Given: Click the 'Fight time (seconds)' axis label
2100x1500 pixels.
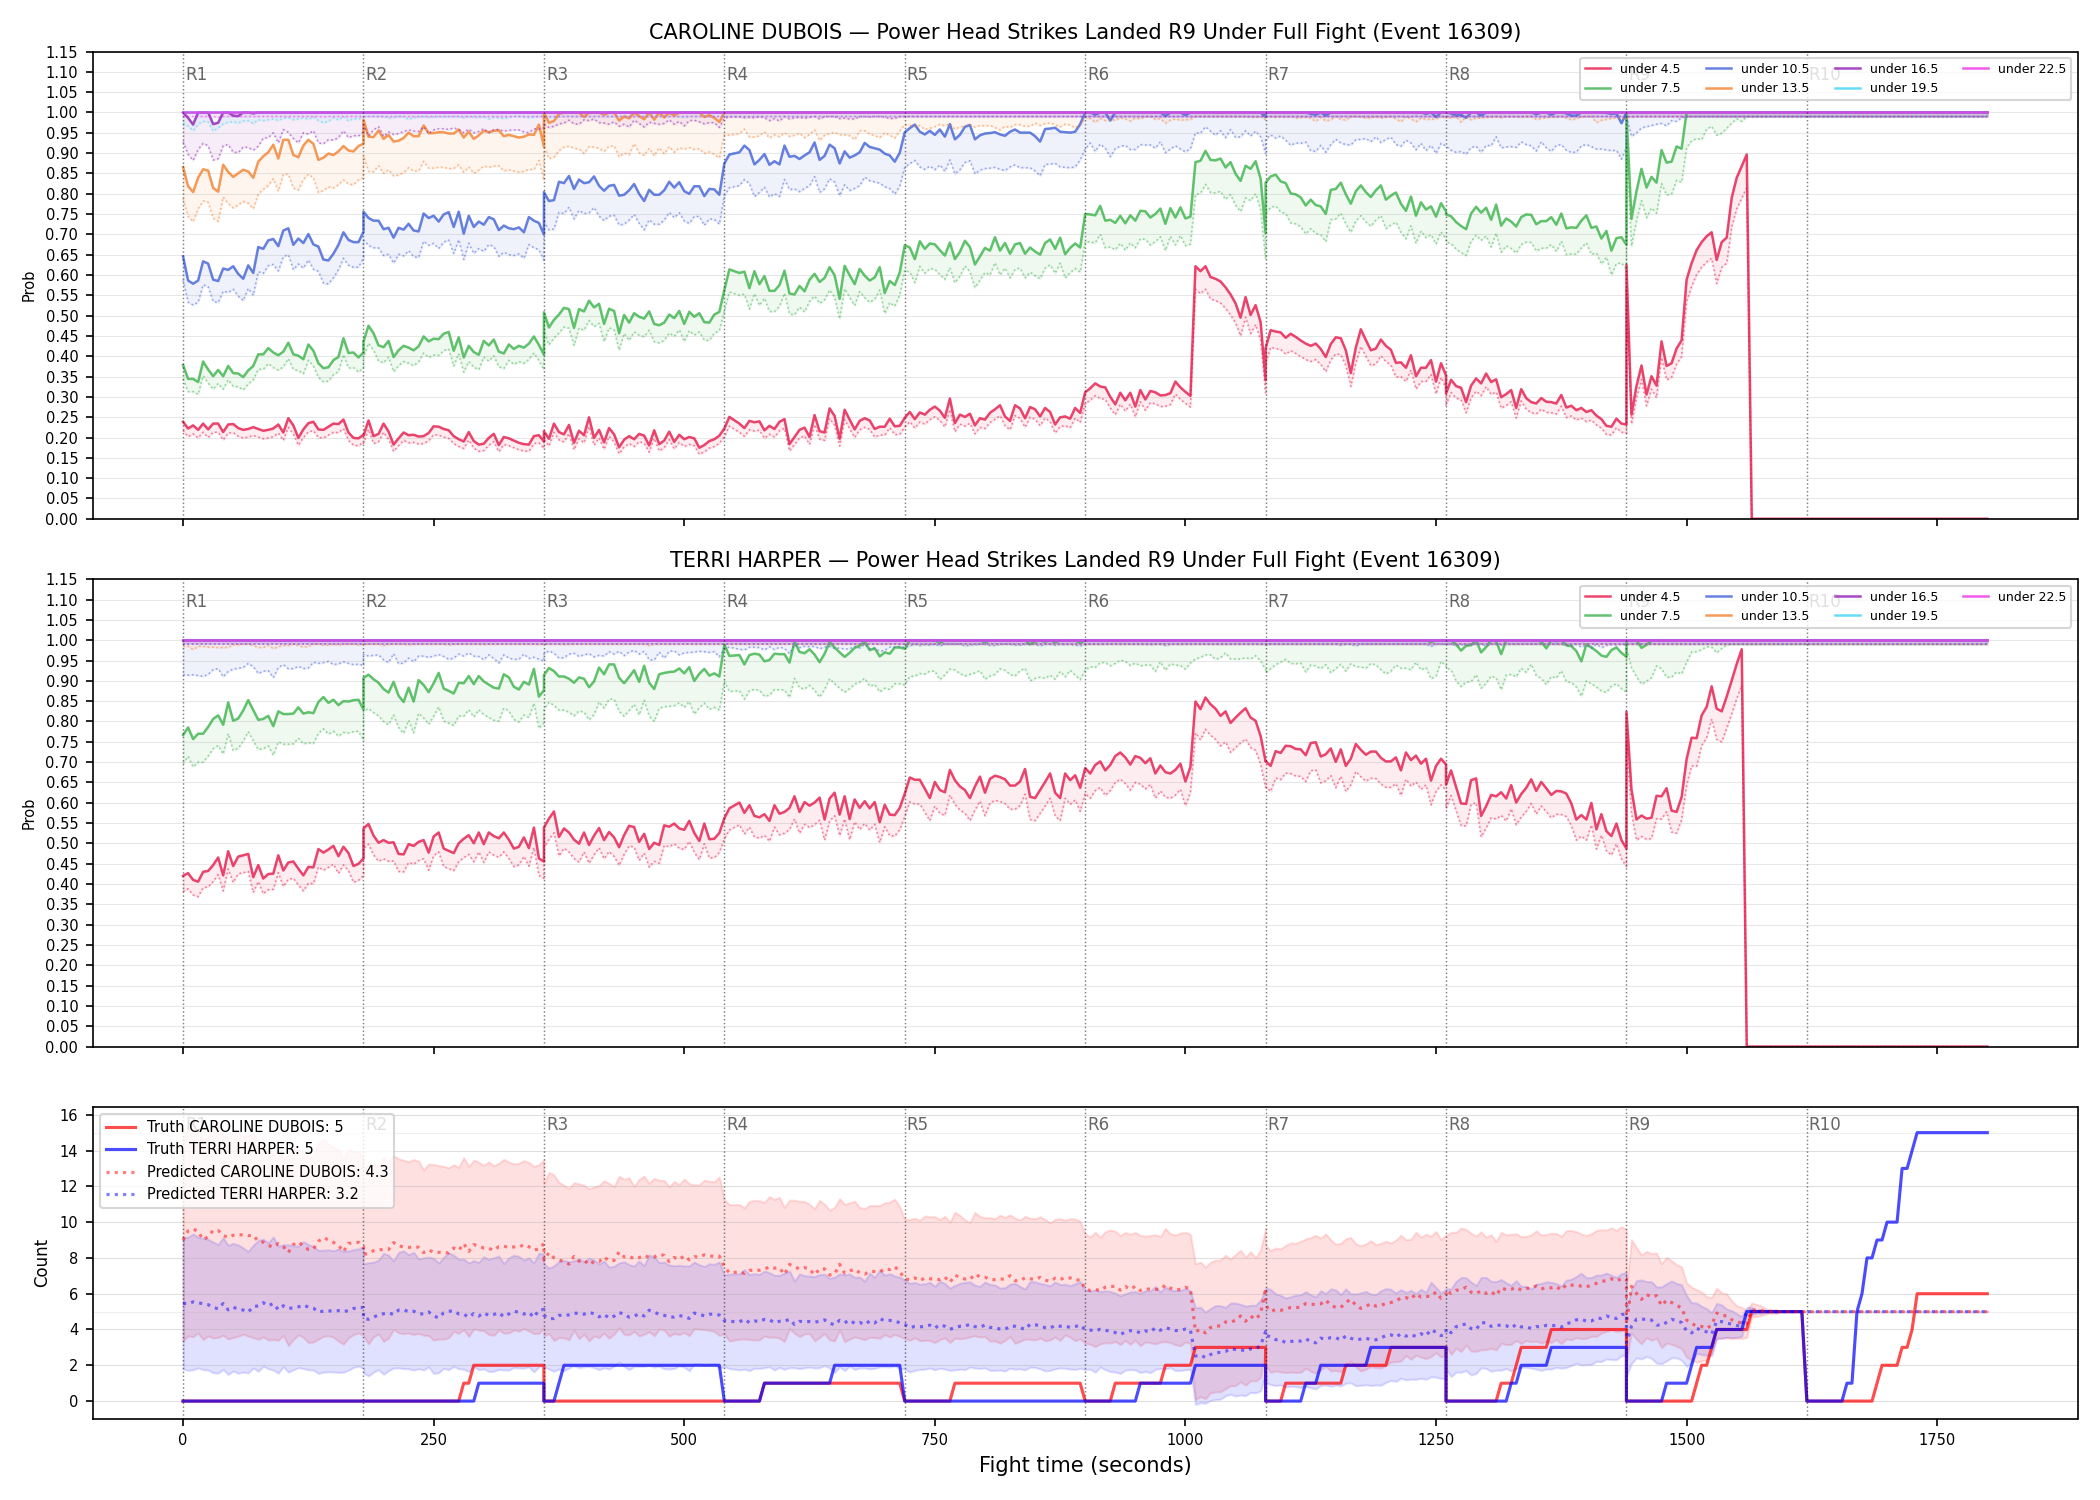Looking at the screenshot, I should click(1085, 1465).
